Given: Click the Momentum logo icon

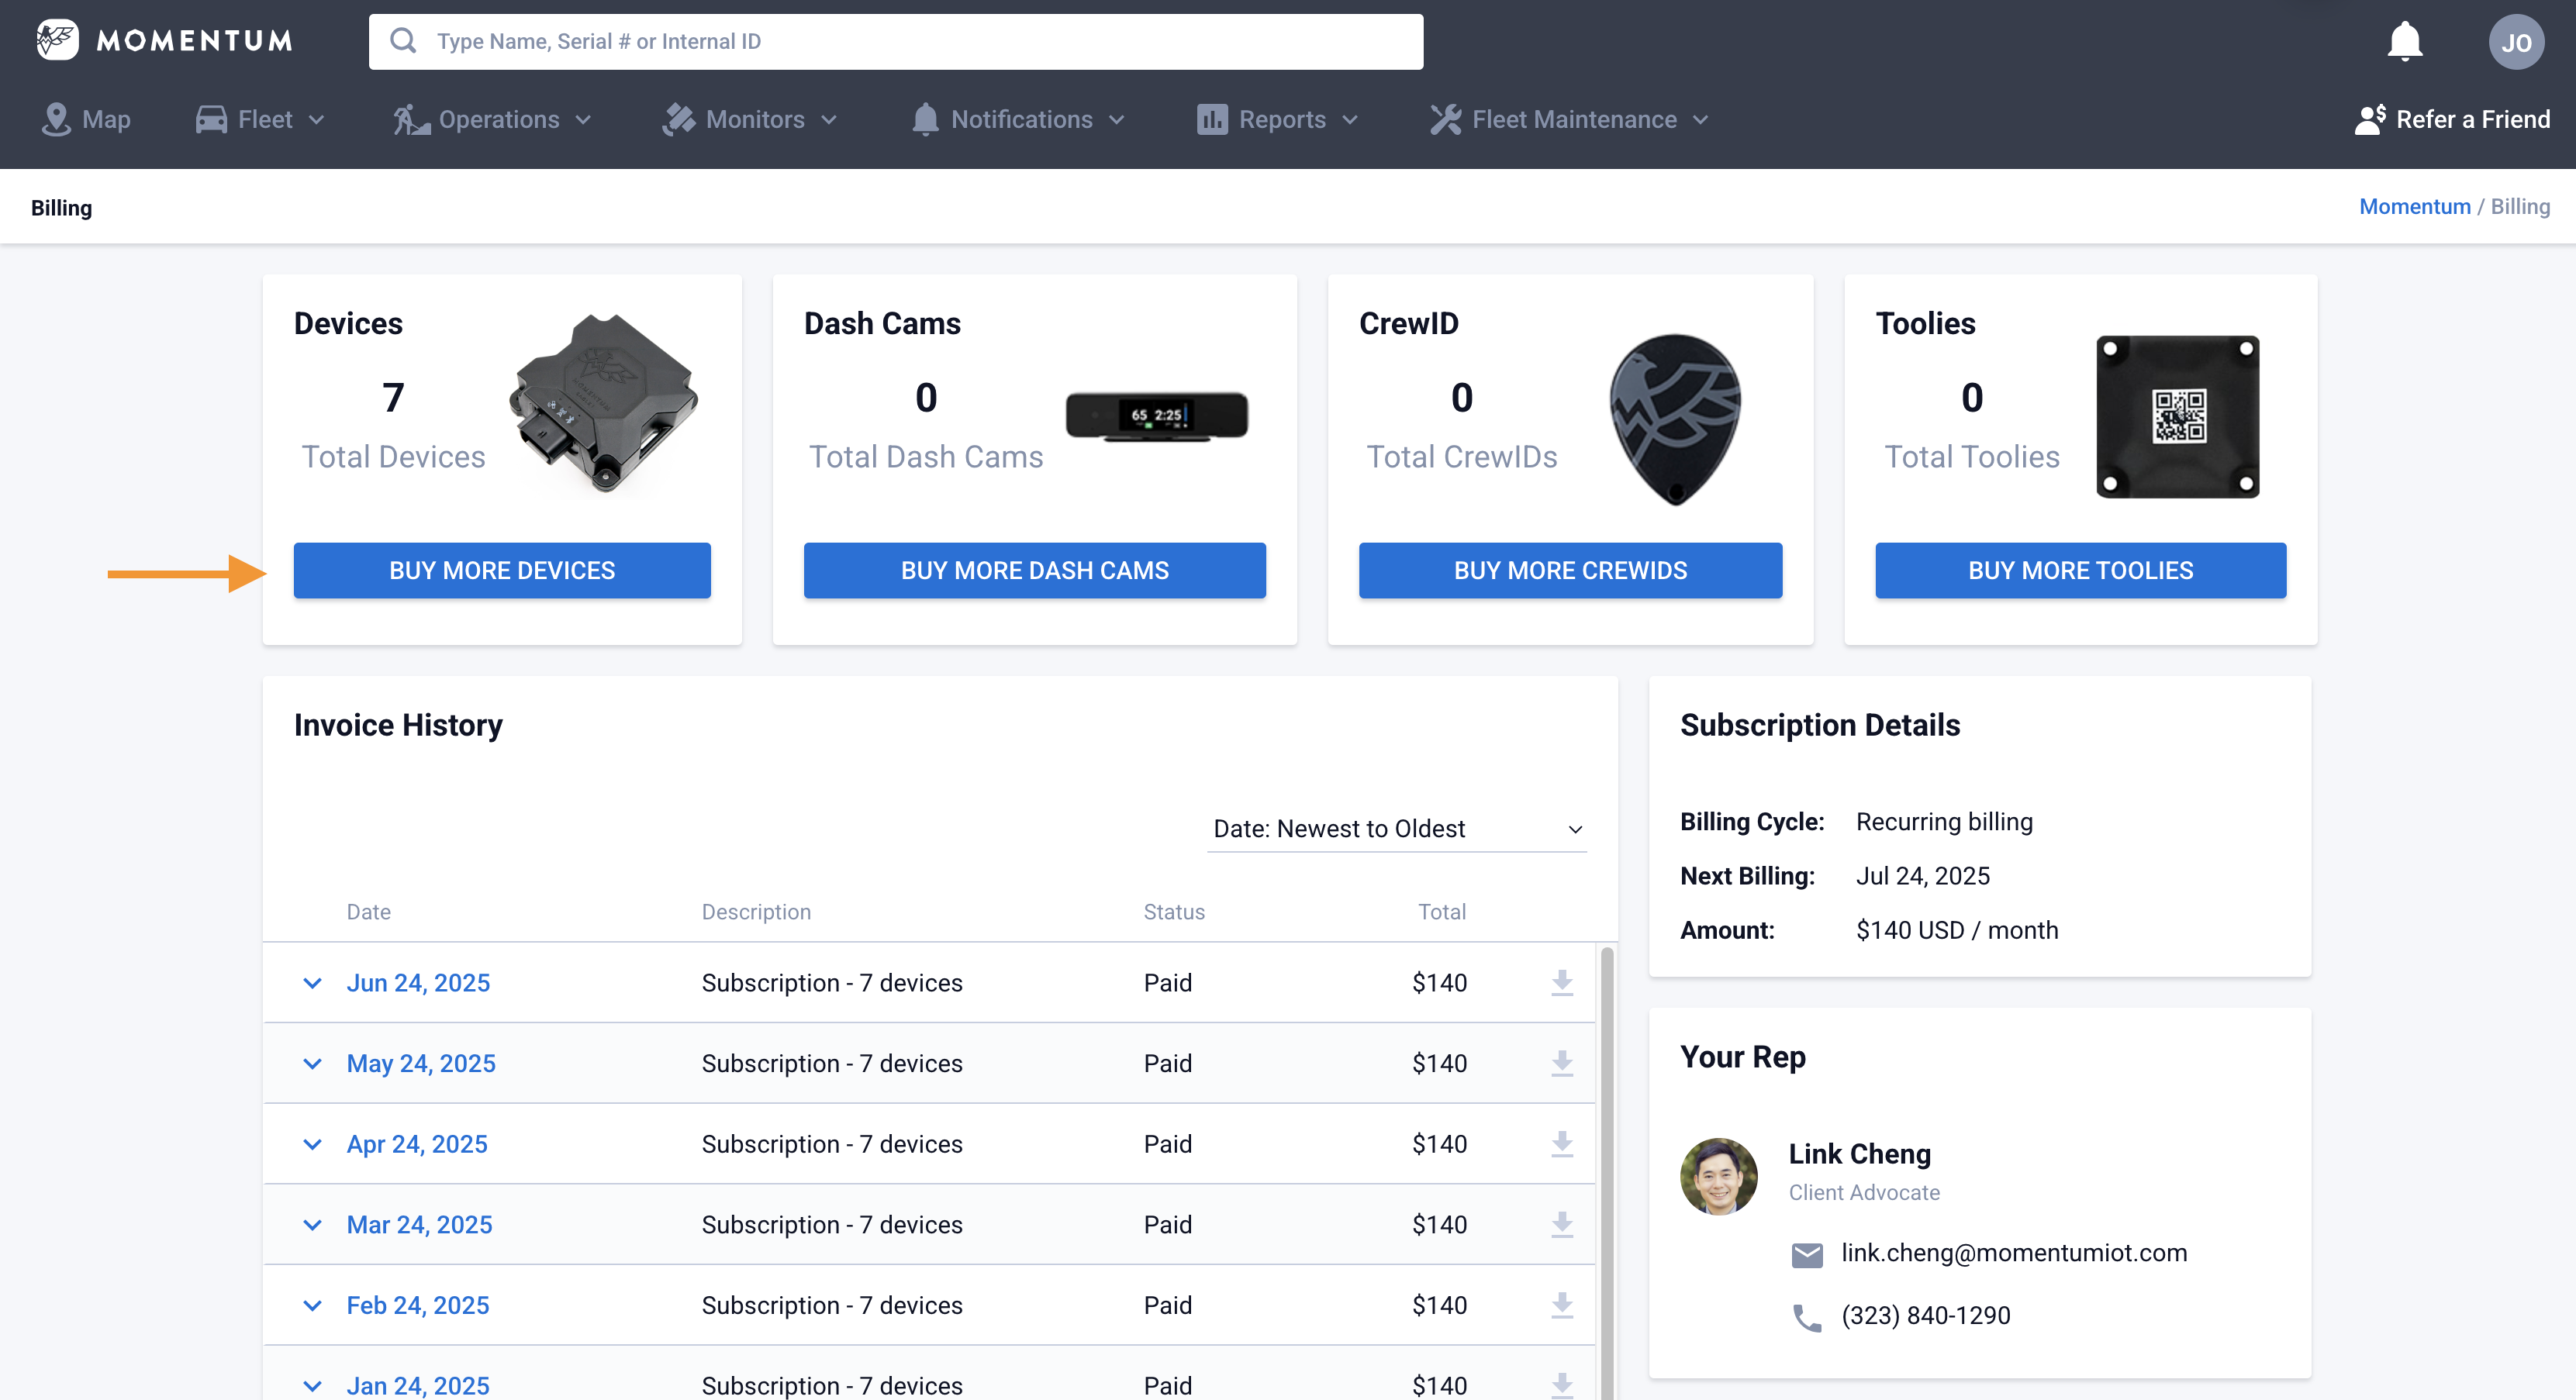Looking at the screenshot, I should point(58,40).
